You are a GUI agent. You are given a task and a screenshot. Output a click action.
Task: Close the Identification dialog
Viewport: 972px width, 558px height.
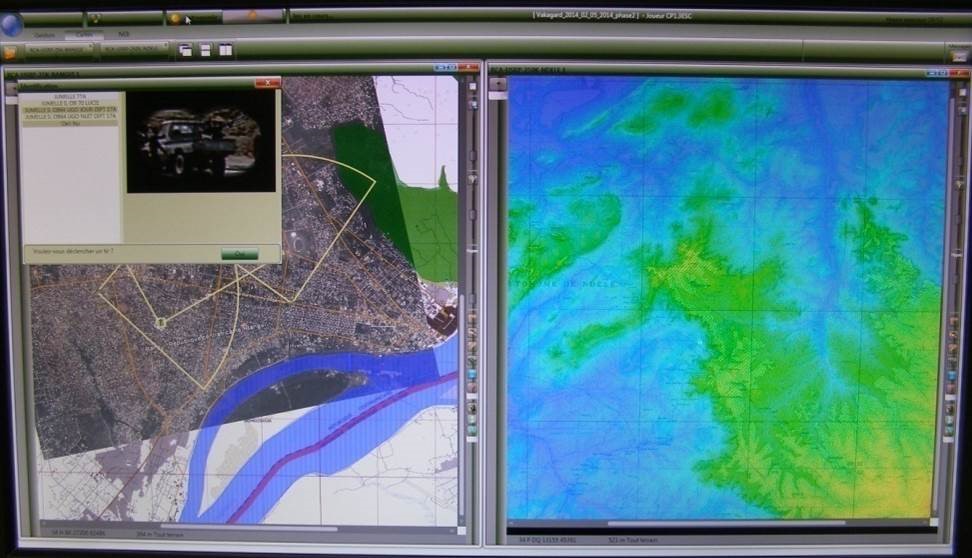(x=267, y=84)
